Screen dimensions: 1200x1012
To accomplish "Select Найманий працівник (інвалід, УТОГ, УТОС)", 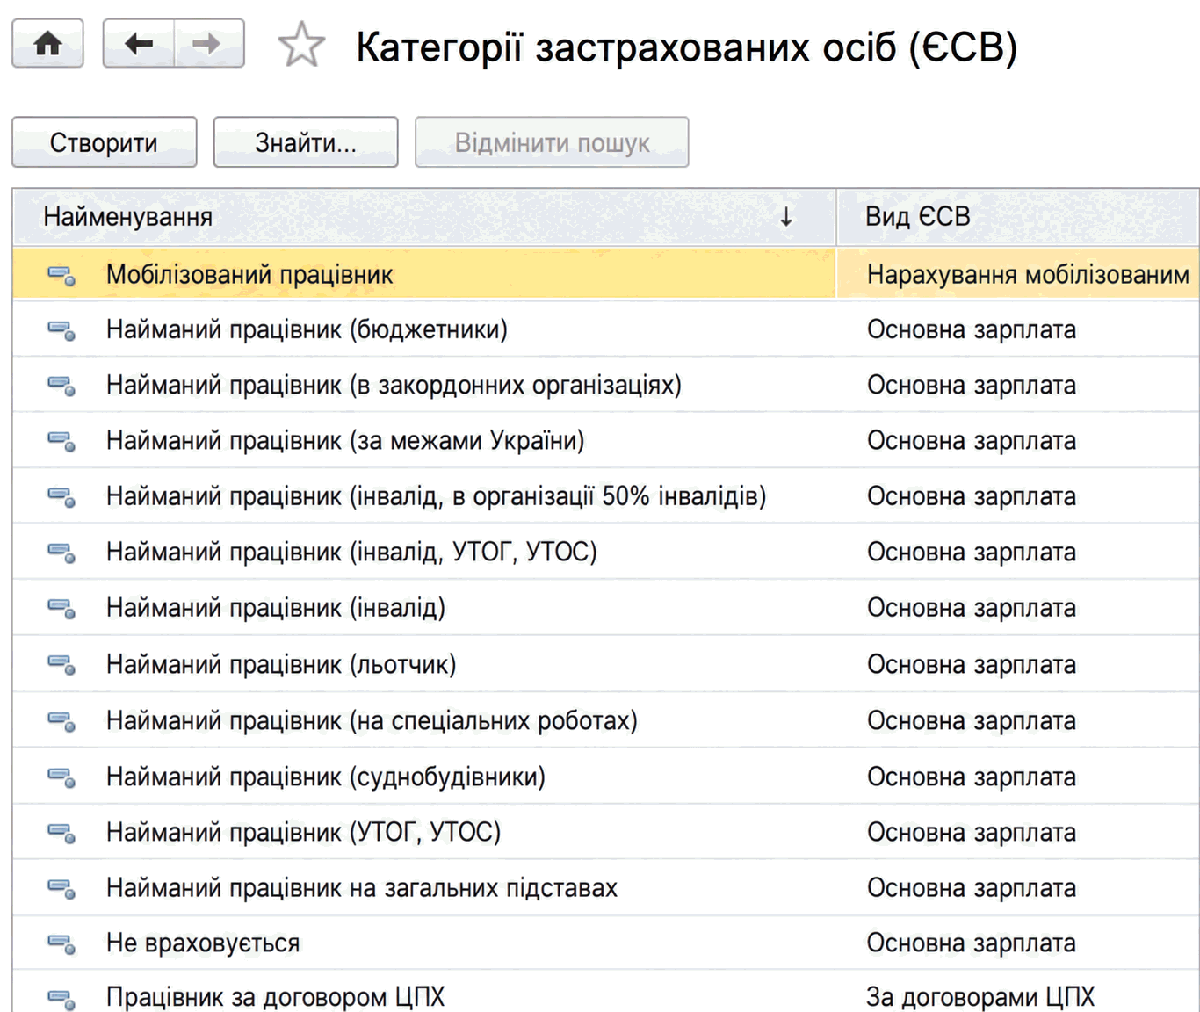I will pos(351,552).
